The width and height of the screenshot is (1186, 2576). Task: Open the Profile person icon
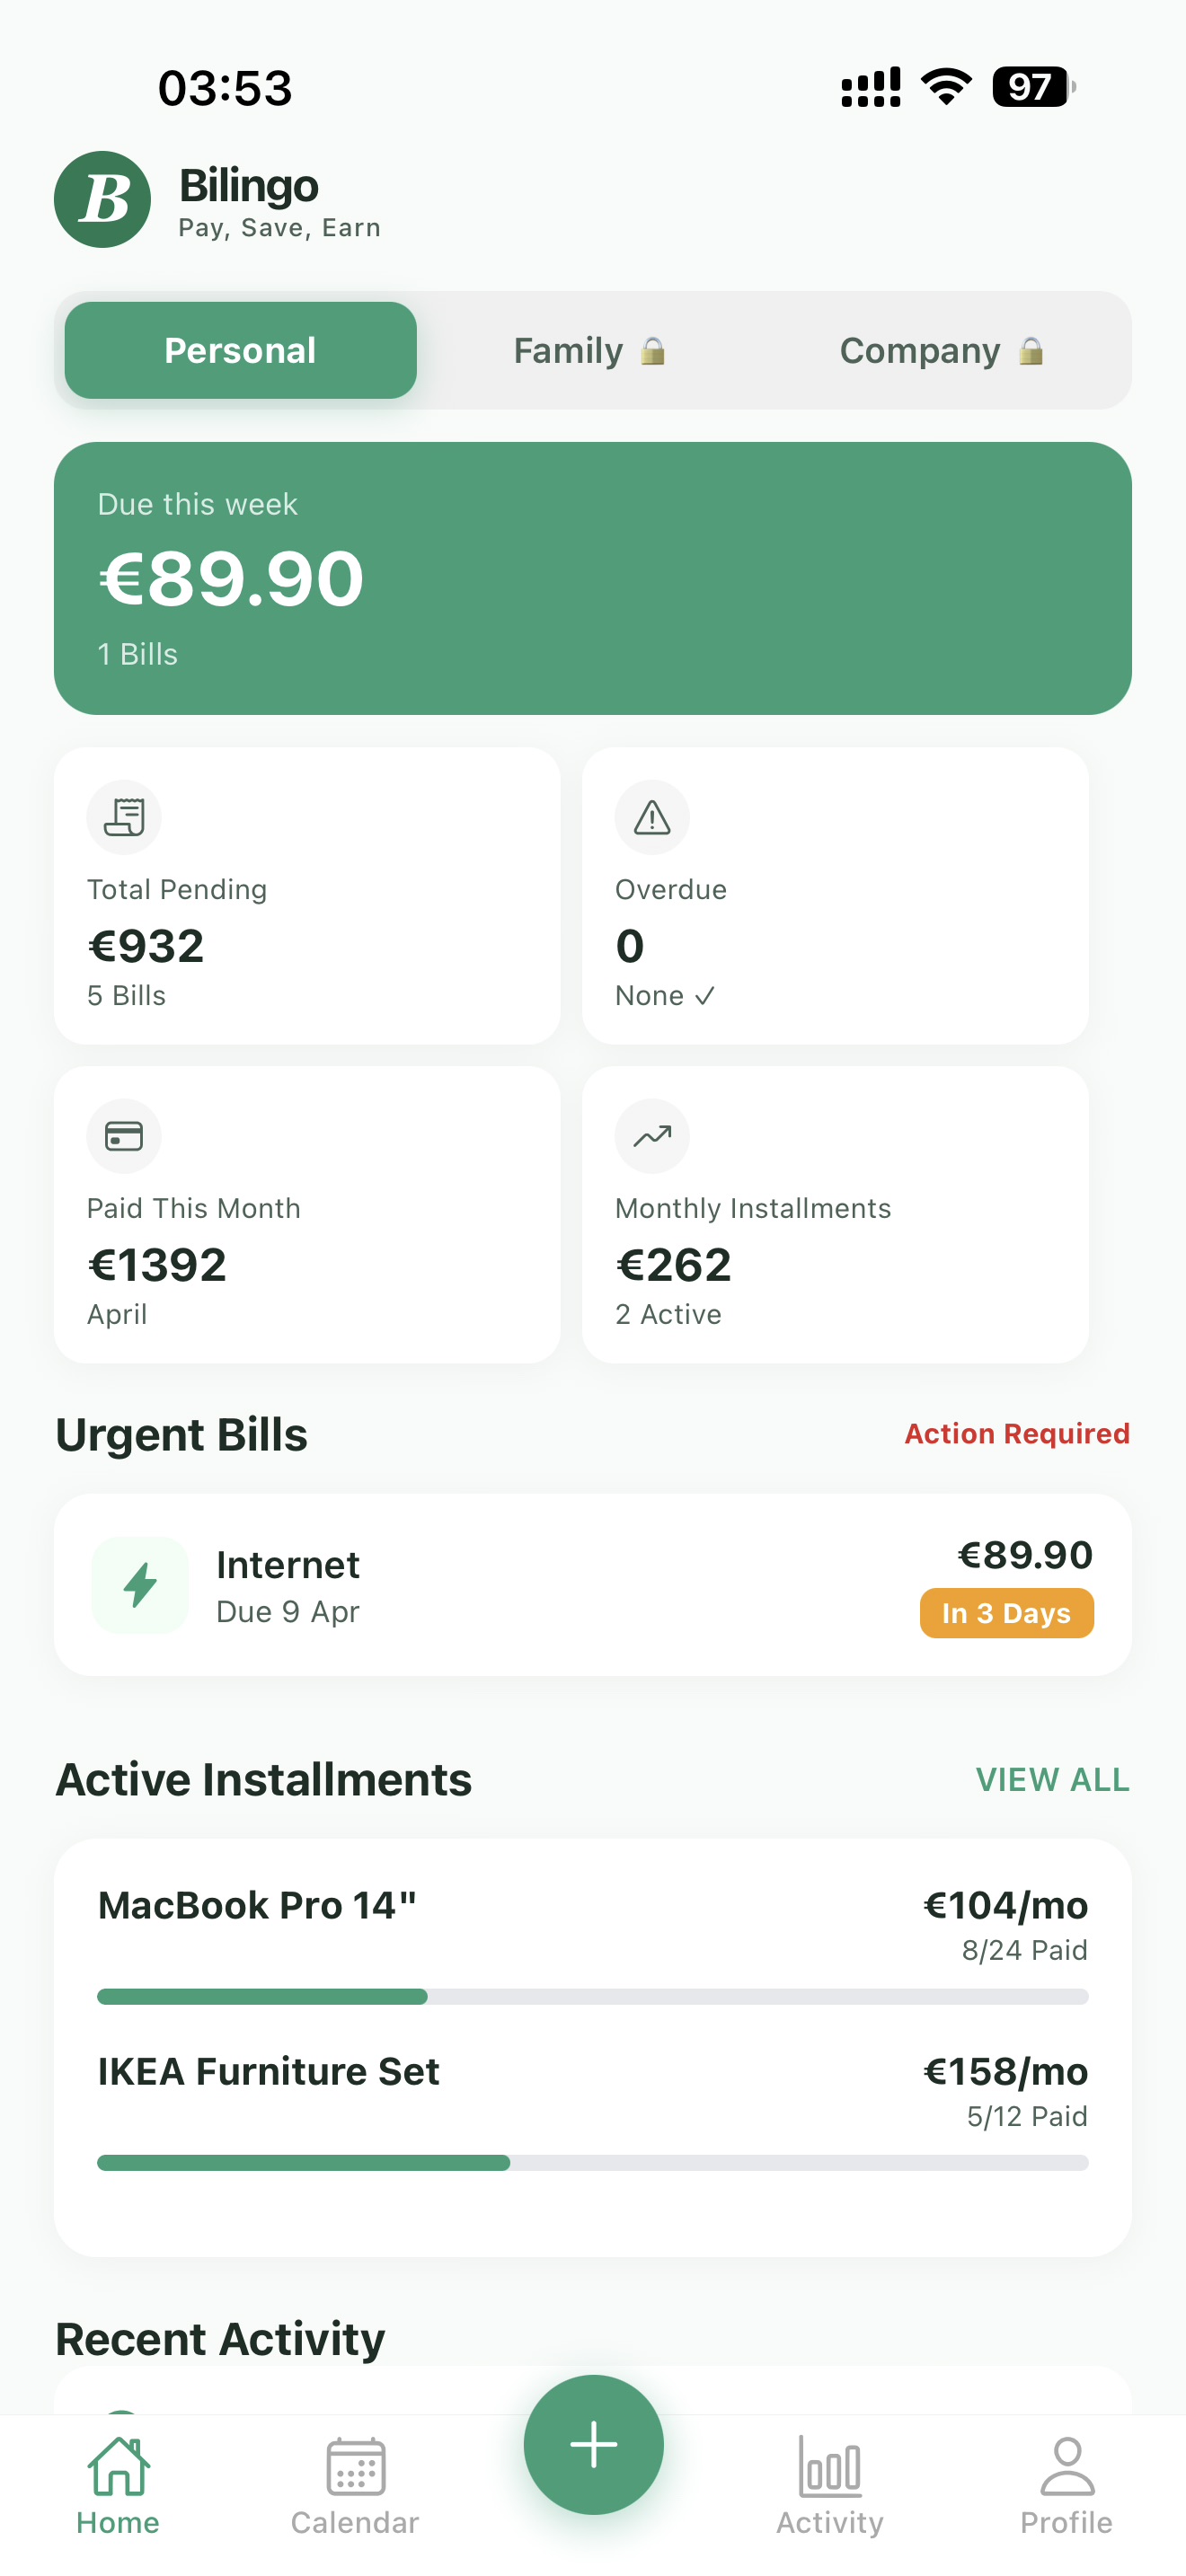(x=1067, y=2466)
